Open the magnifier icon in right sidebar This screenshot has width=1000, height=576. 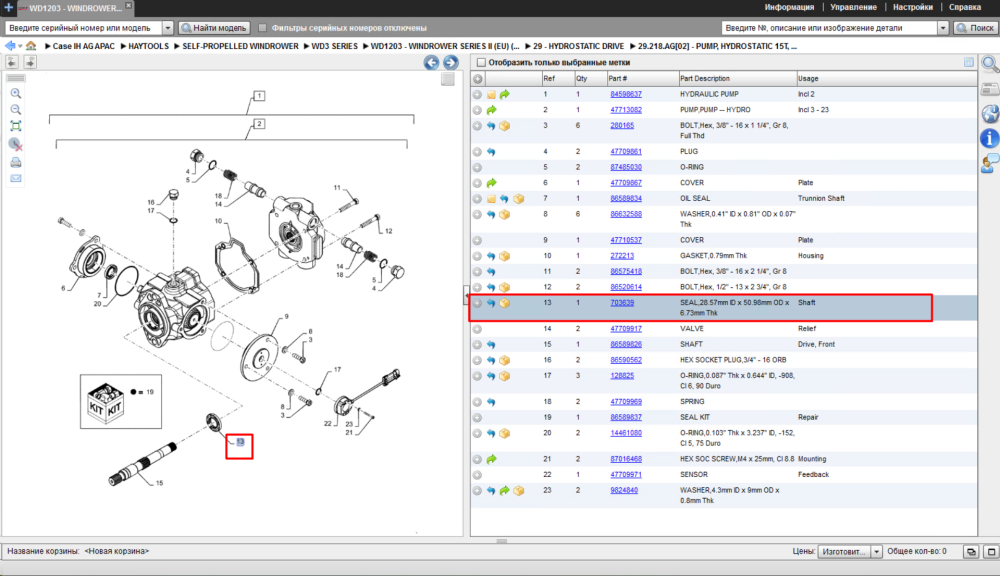click(990, 64)
